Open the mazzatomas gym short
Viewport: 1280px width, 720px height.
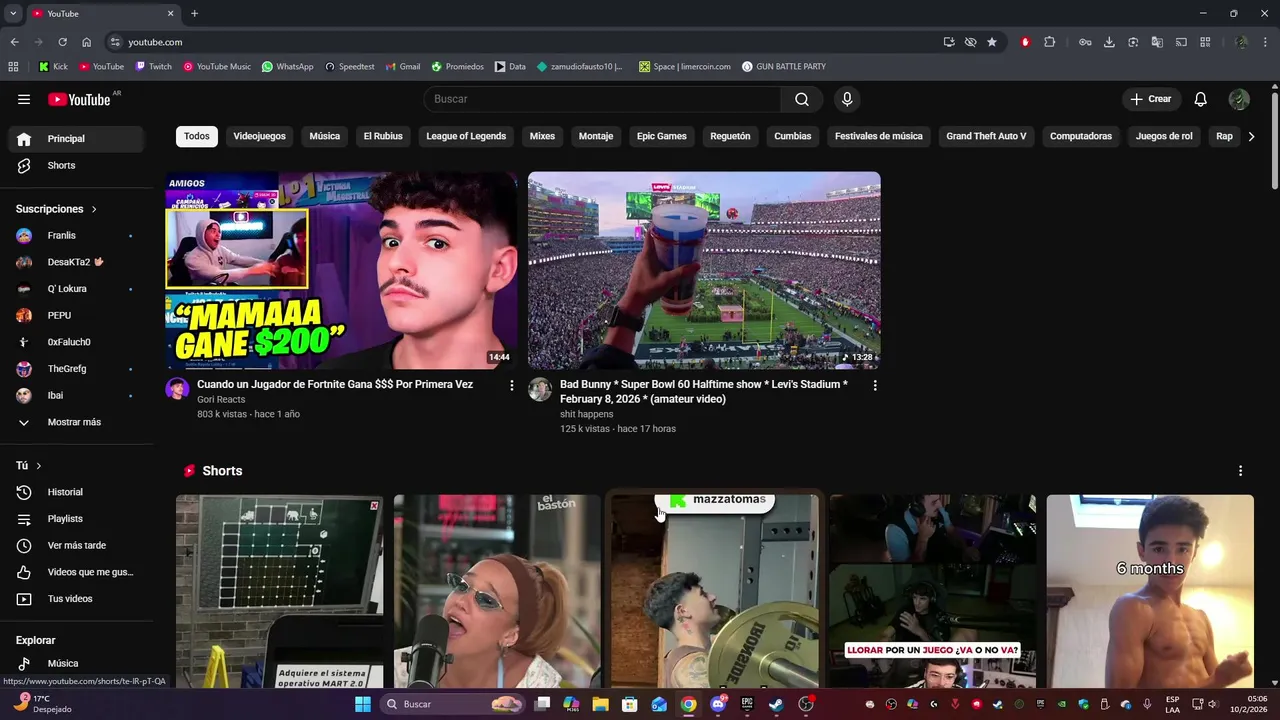point(715,591)
